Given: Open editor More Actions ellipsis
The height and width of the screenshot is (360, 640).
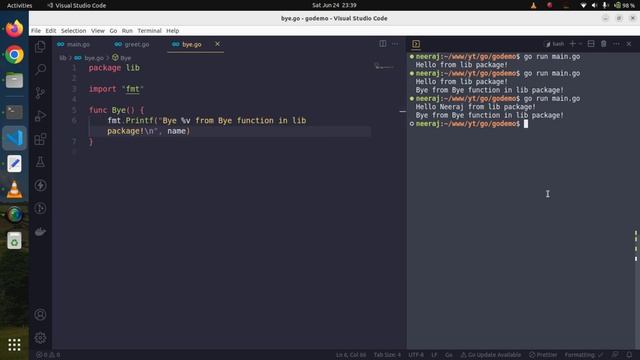Looking at the screenshot, I should (395, 44).
